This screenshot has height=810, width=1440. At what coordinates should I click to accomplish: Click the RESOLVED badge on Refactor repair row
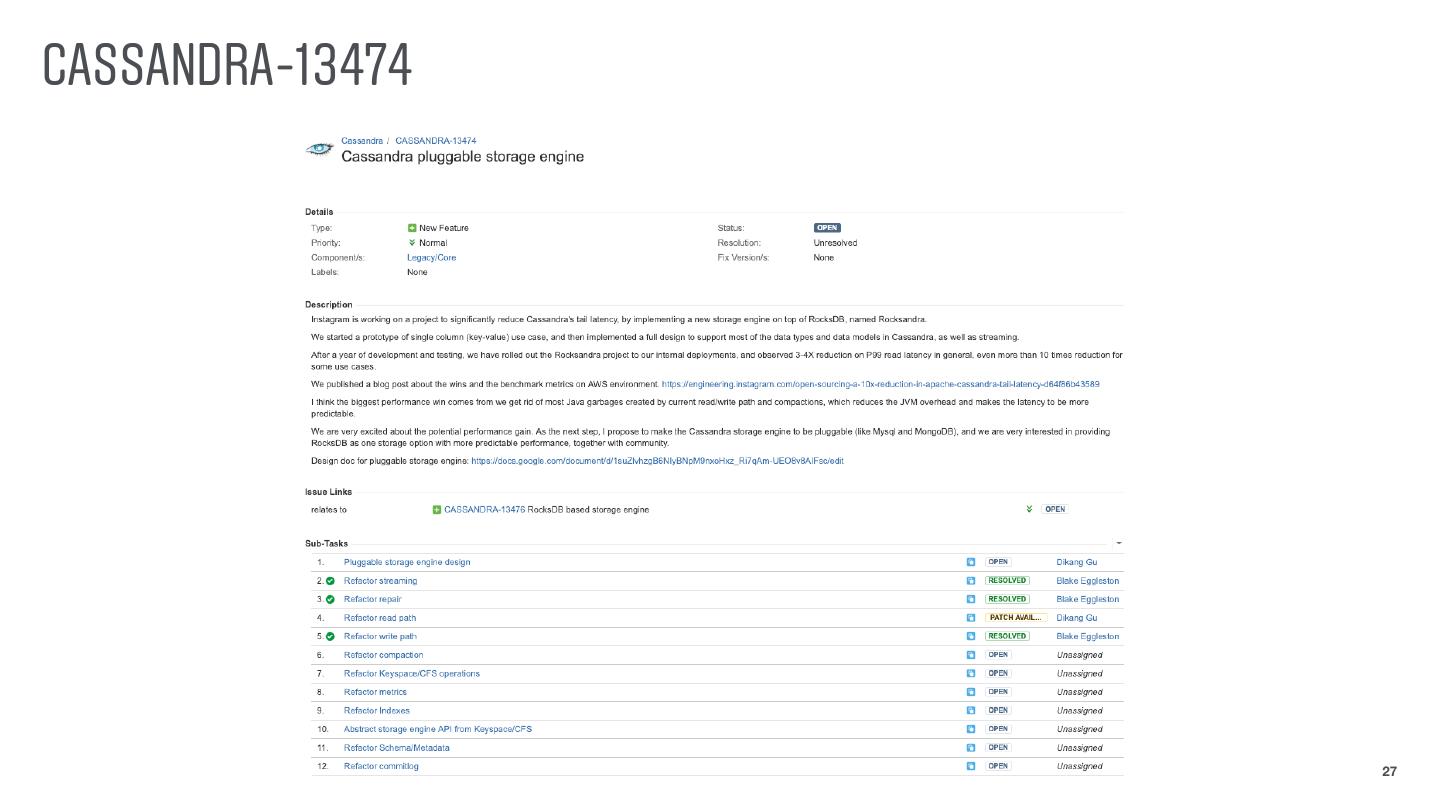(x=1007, y=599)
